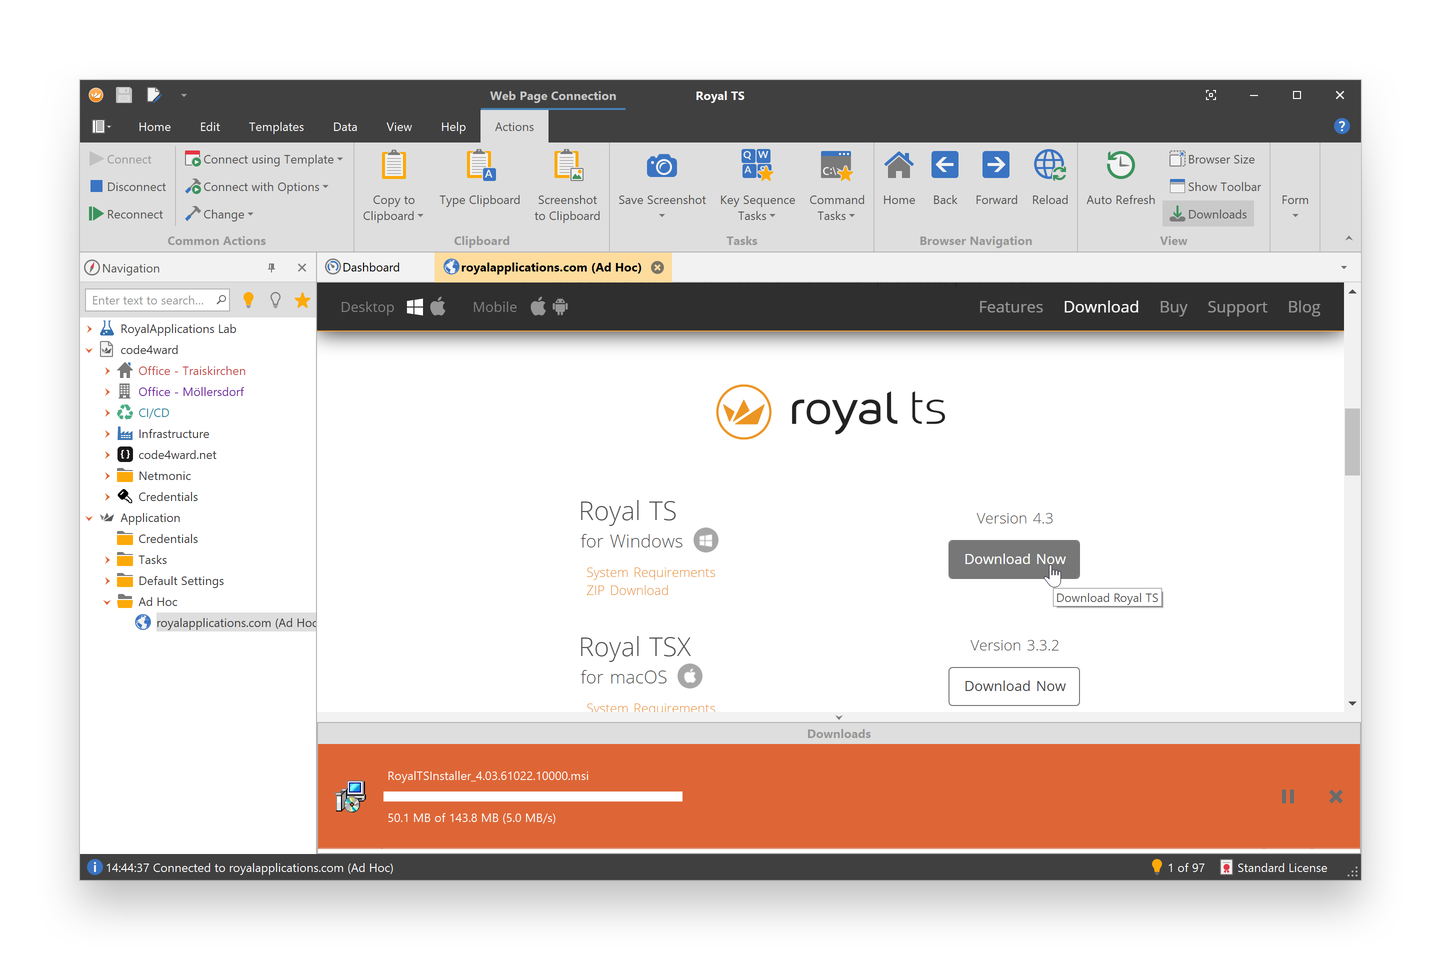Click the Reload globe icon
Screen dimensions: 1441x960
1049,166
